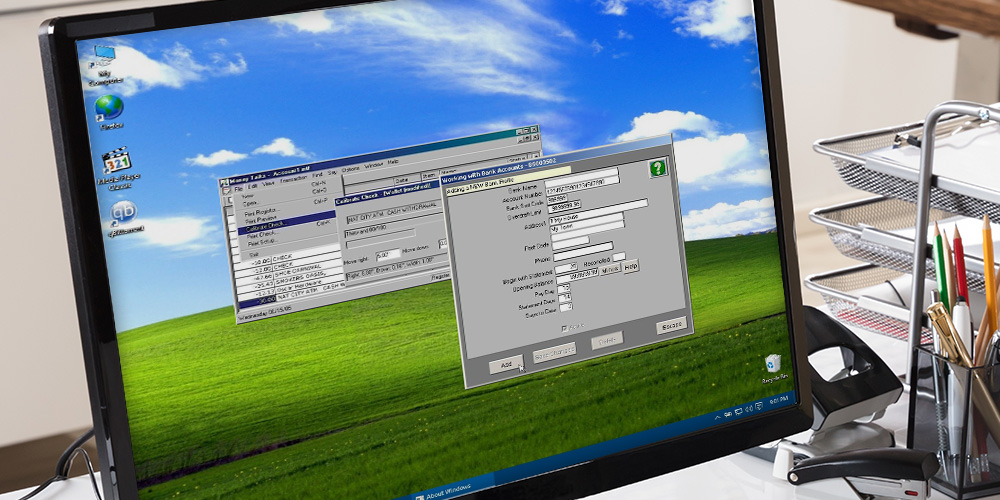The width and height of the screenshot is (1000, 500).
Task: Click the Opening Balance field
Action: pyautogui.click(x=577, y=275)
